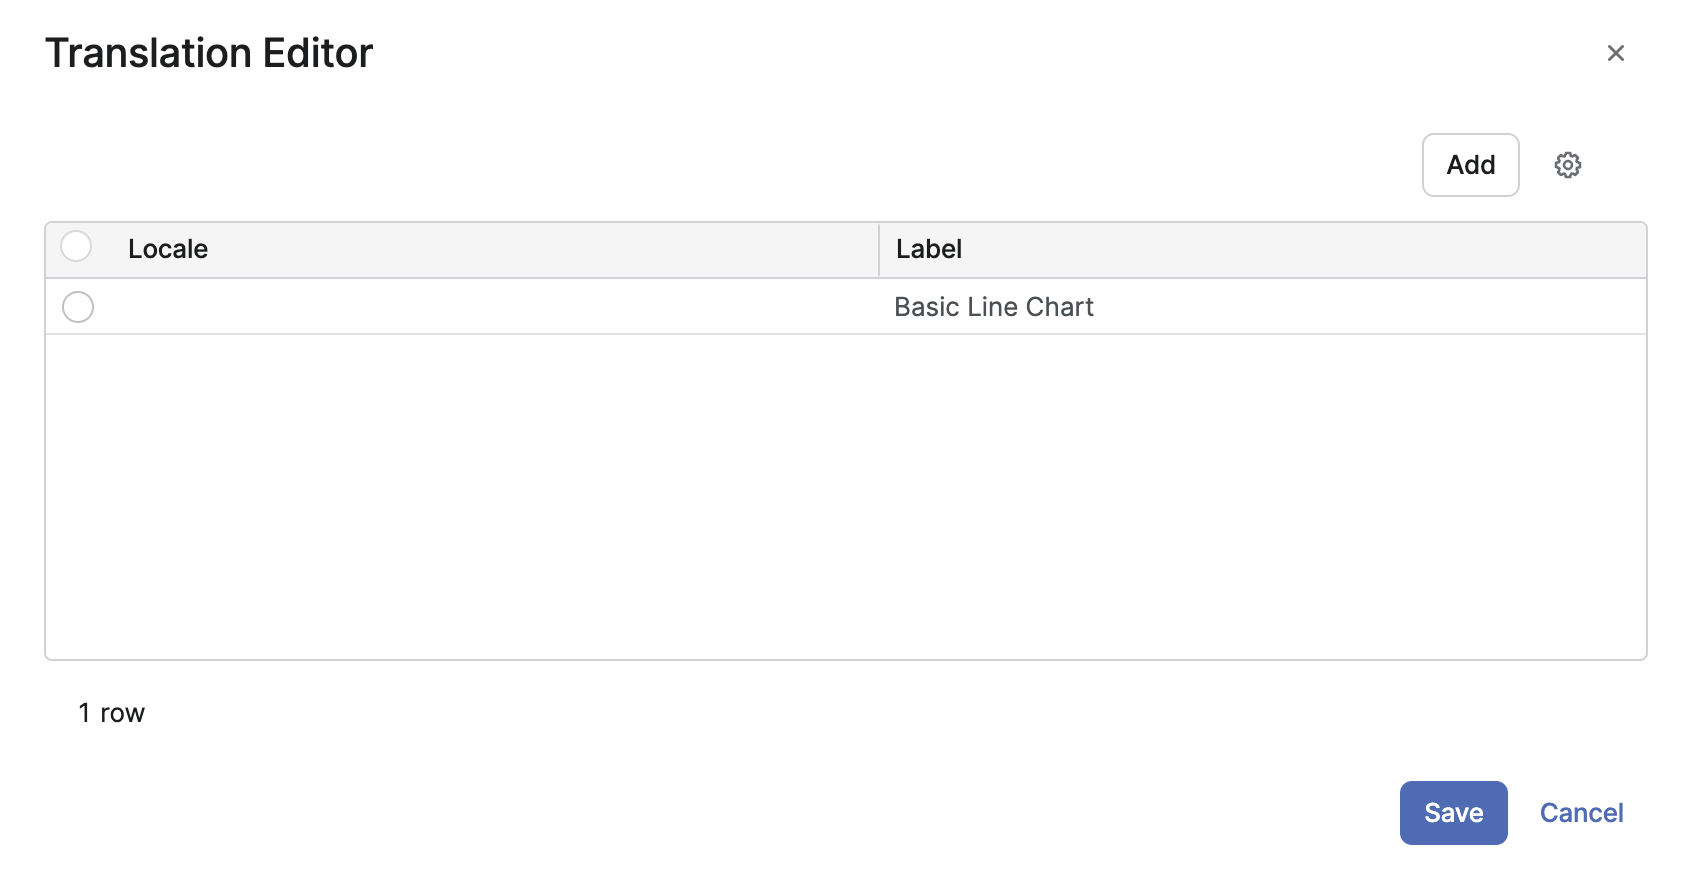Click blank row space right of Basic Line Chart
This screenshot has width=1688, height=872.
click(1370, 307)
